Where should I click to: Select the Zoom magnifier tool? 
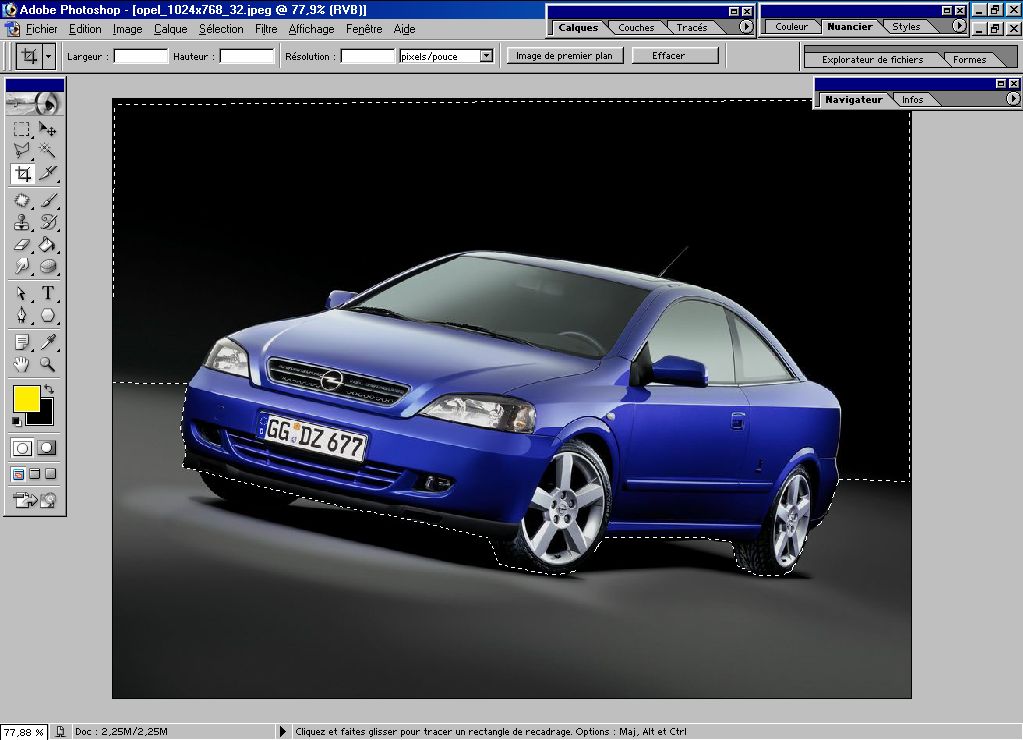click(48, 364)
